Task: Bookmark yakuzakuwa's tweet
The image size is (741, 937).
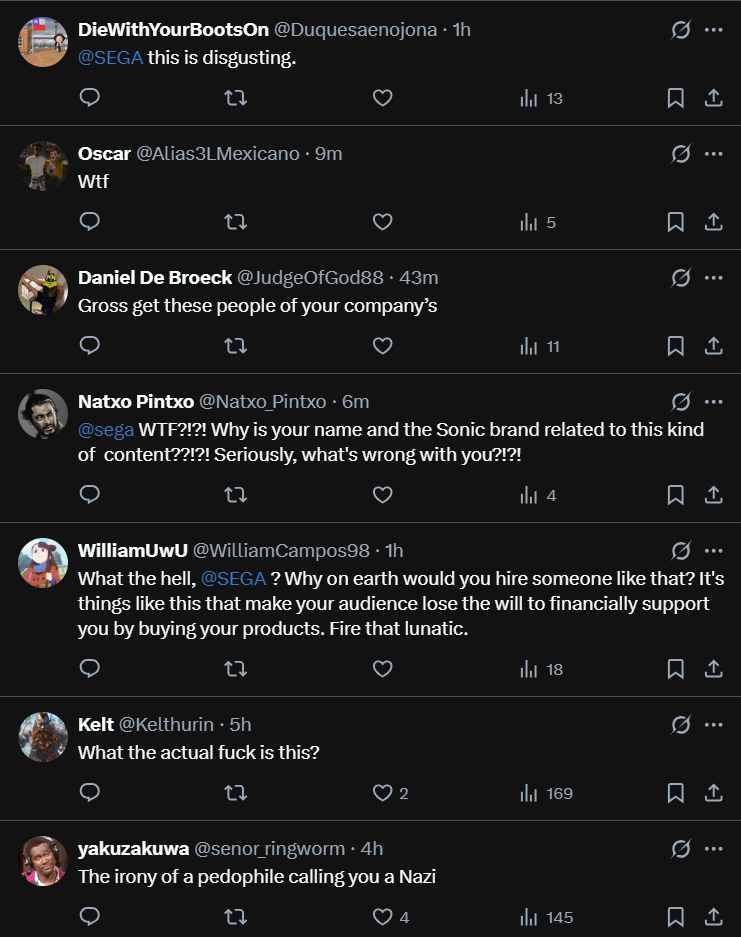Action: (675, 917)
